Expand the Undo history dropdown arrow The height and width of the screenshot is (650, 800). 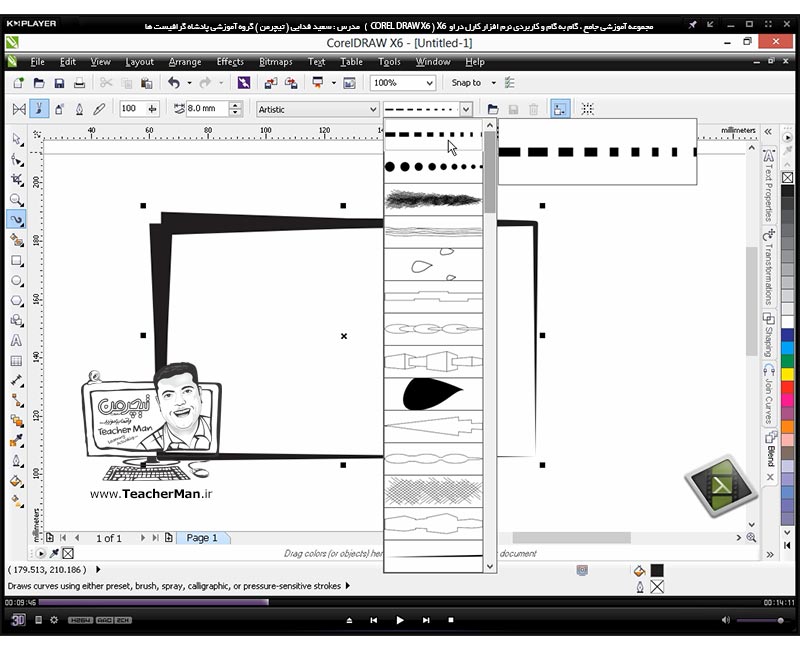pyautogui.click(x=189, y=83)
